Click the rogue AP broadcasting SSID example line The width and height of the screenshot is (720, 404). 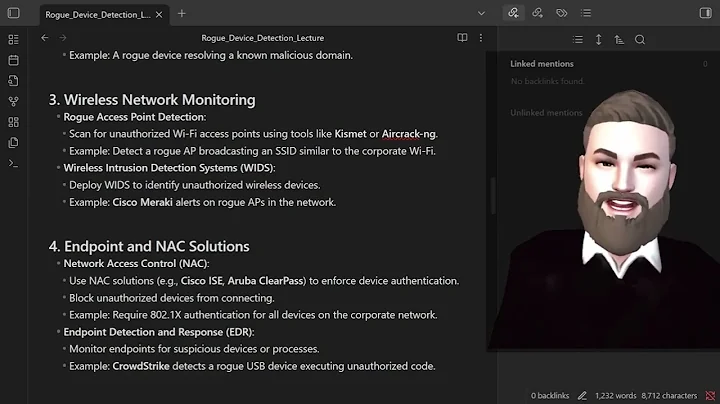[x=252, y=151]
